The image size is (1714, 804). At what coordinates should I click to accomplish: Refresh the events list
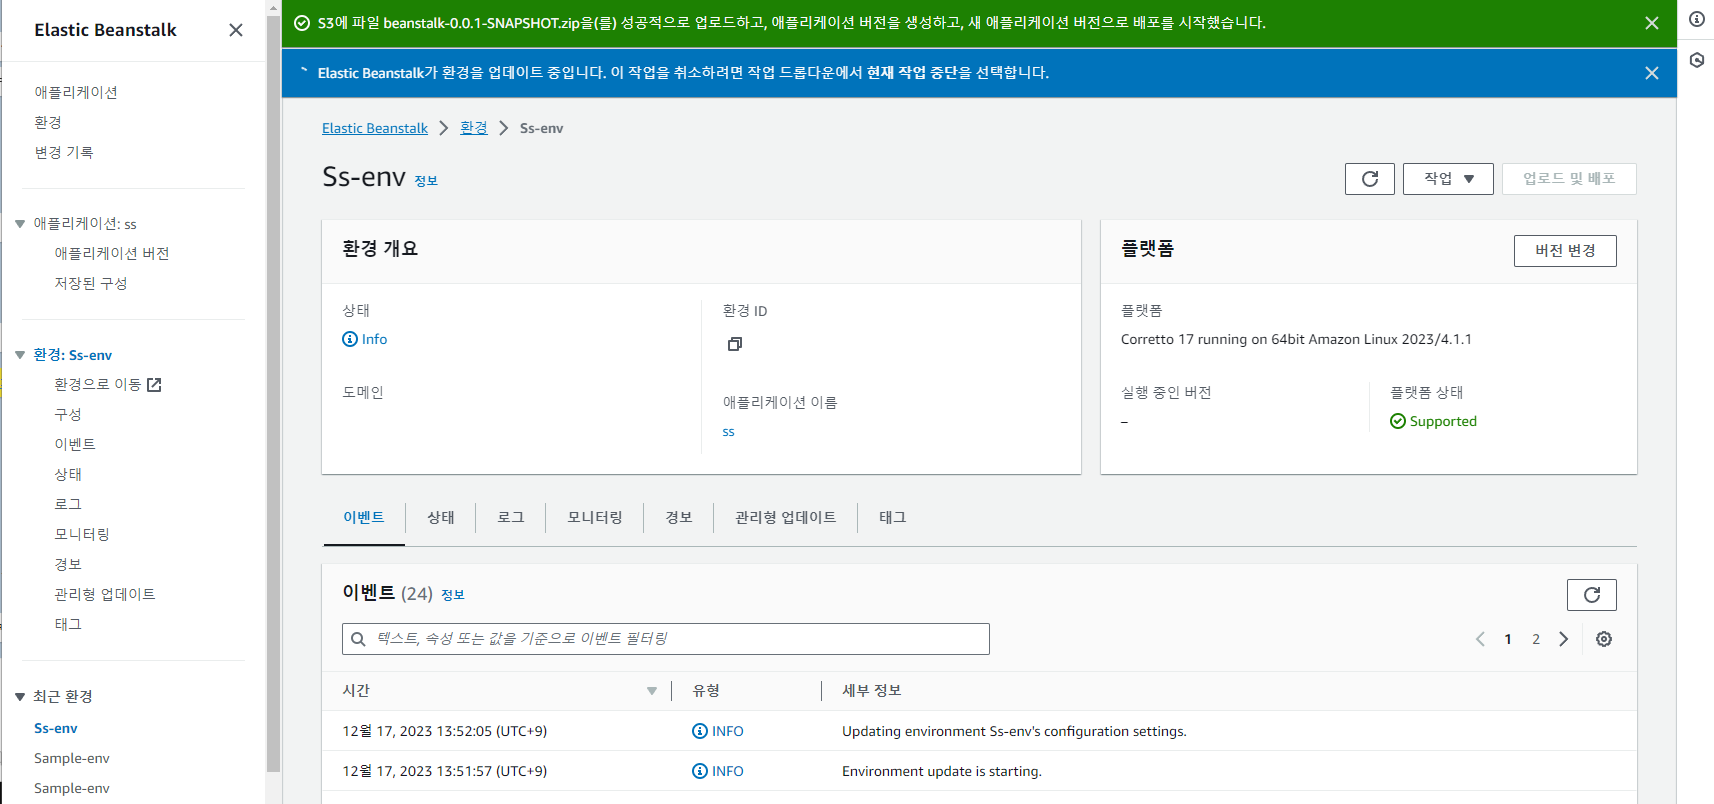tap(1591, 595)
